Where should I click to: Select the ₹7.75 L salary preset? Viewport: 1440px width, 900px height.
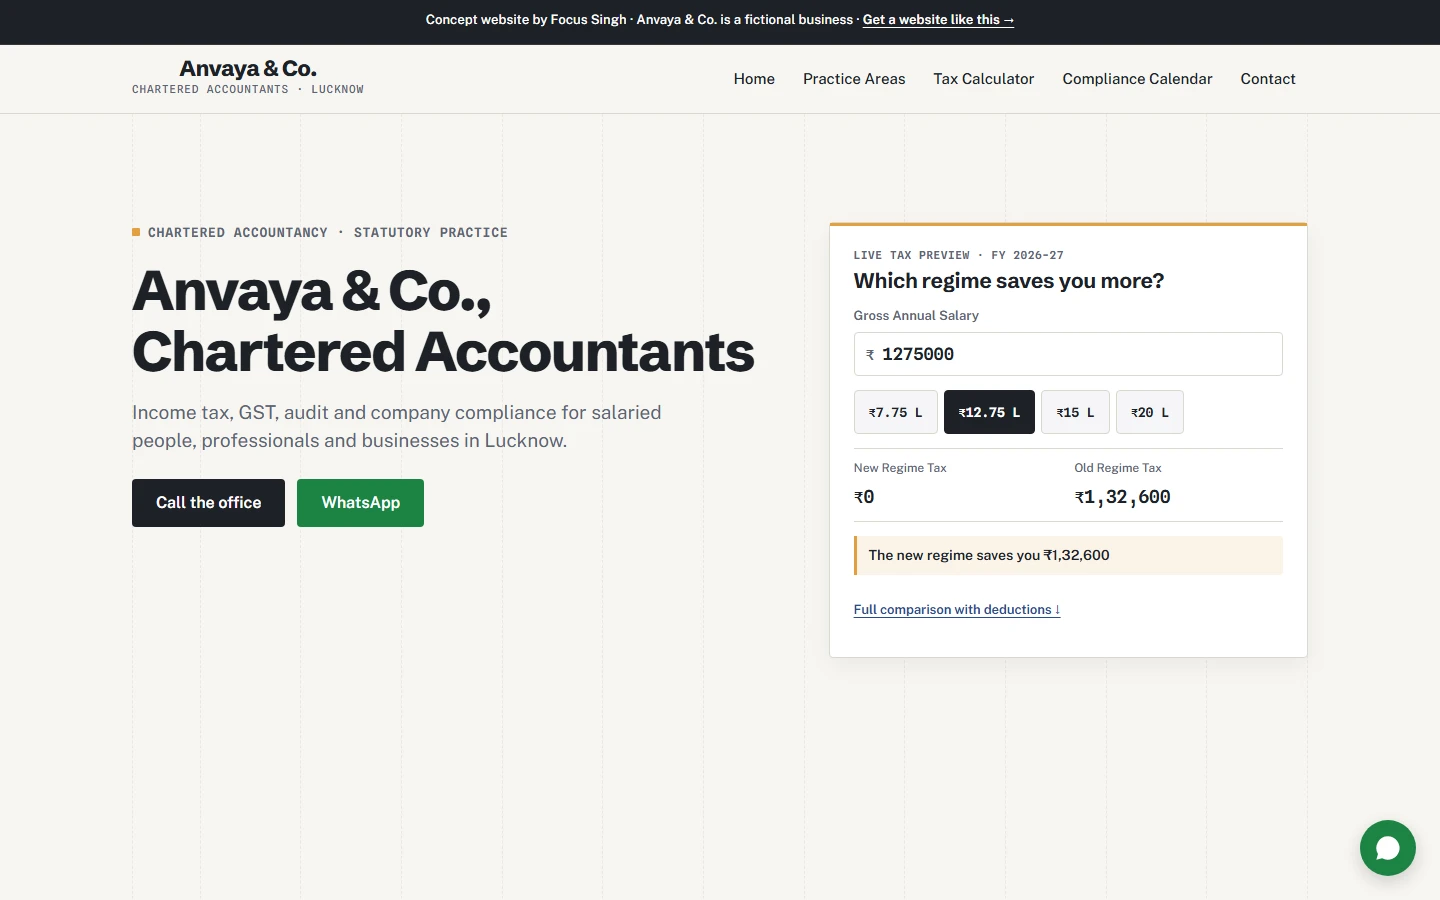896,412
